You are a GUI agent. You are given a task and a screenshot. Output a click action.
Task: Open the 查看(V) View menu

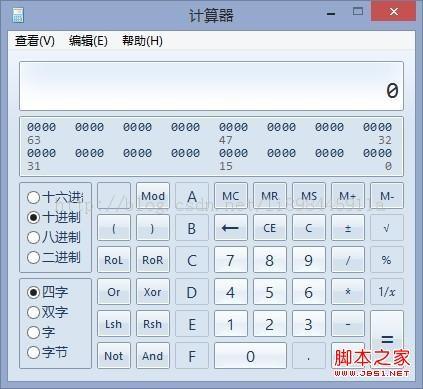coord(35,41)
